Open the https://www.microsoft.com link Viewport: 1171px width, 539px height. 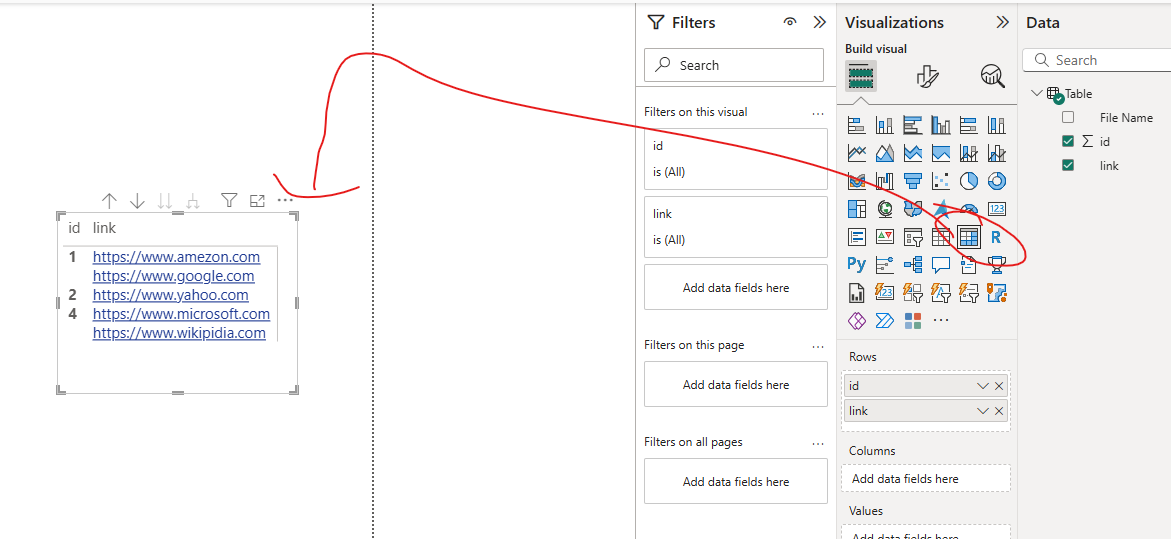pos(181,314)
